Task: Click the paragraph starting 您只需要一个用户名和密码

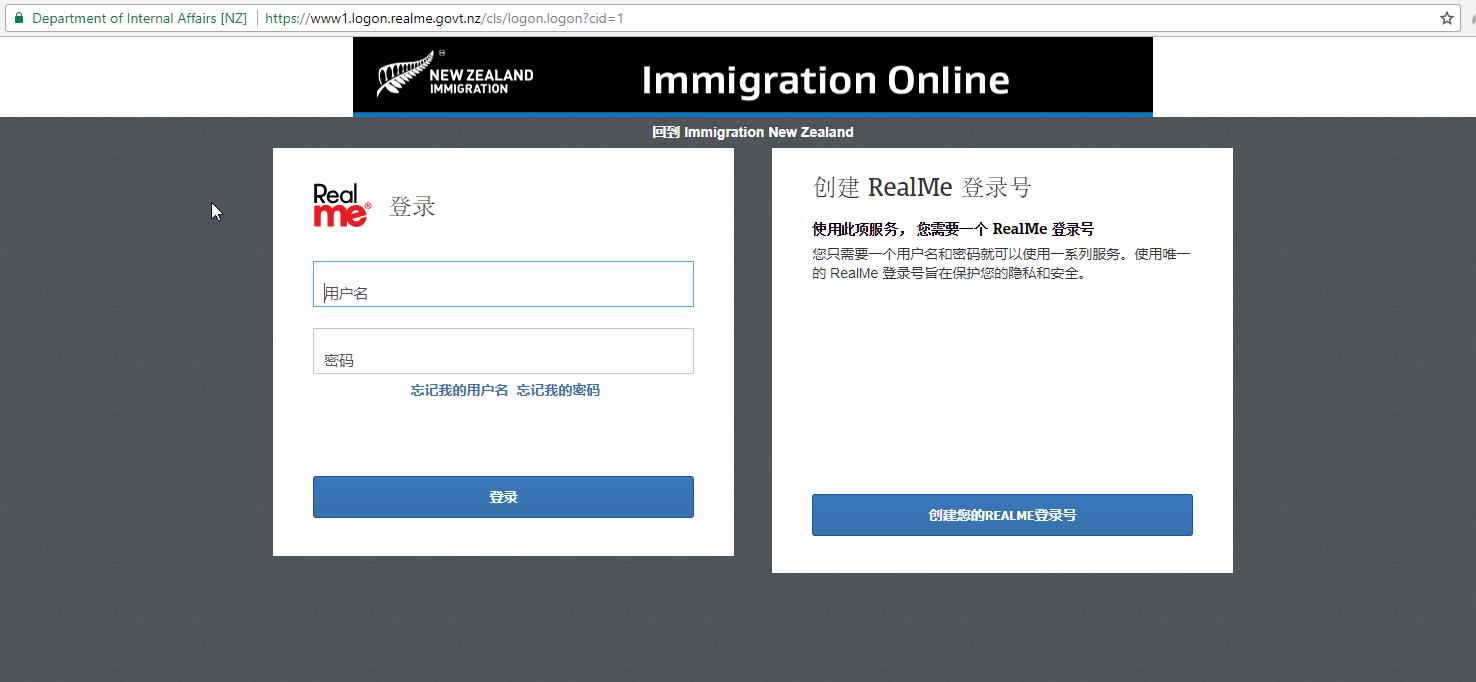Action: (1001, 263)
